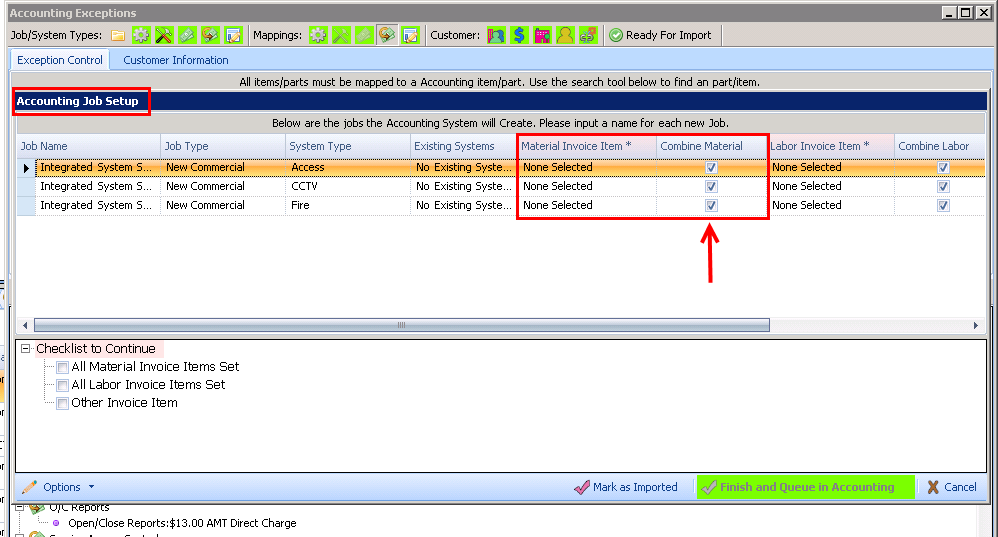
Task: Sort by the Job Name column header
Action: pos(88,146)
